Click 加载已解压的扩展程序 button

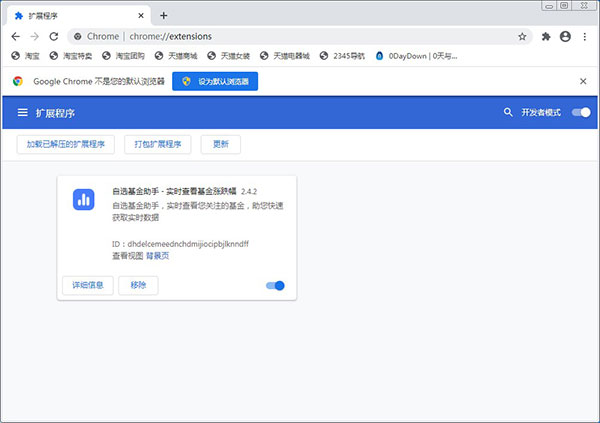click(x=65, y=144)
